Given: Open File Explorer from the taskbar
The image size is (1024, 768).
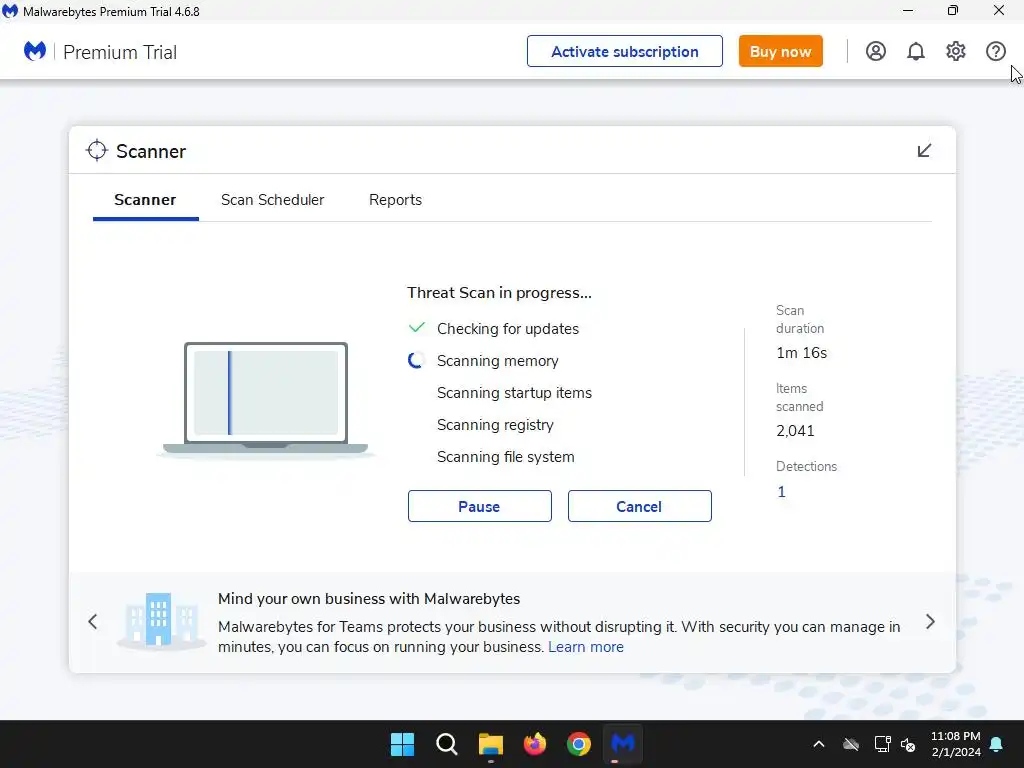Looking at the screenshot, I should tap(490, 744).
